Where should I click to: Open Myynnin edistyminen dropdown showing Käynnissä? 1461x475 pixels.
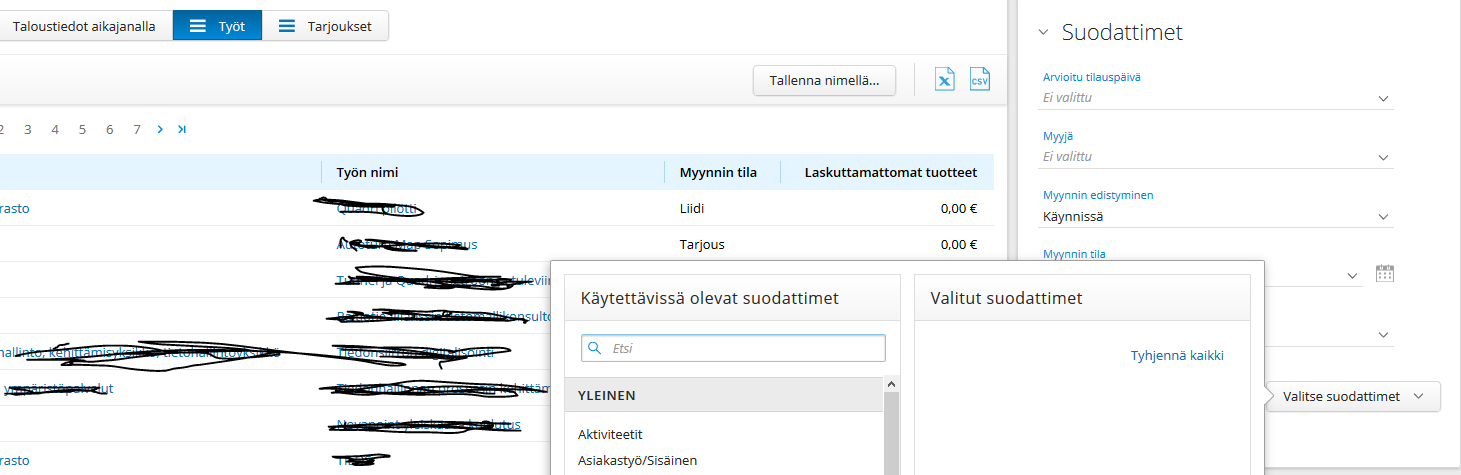click(x=1217, y=217)
